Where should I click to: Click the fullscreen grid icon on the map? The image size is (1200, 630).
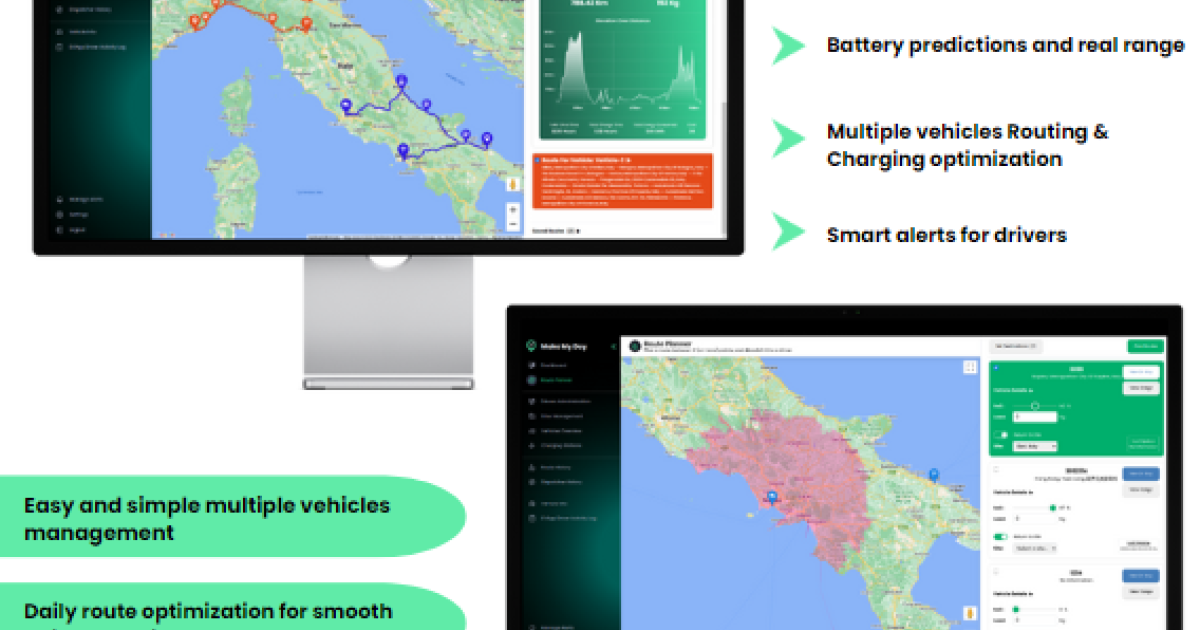(969, 365)
